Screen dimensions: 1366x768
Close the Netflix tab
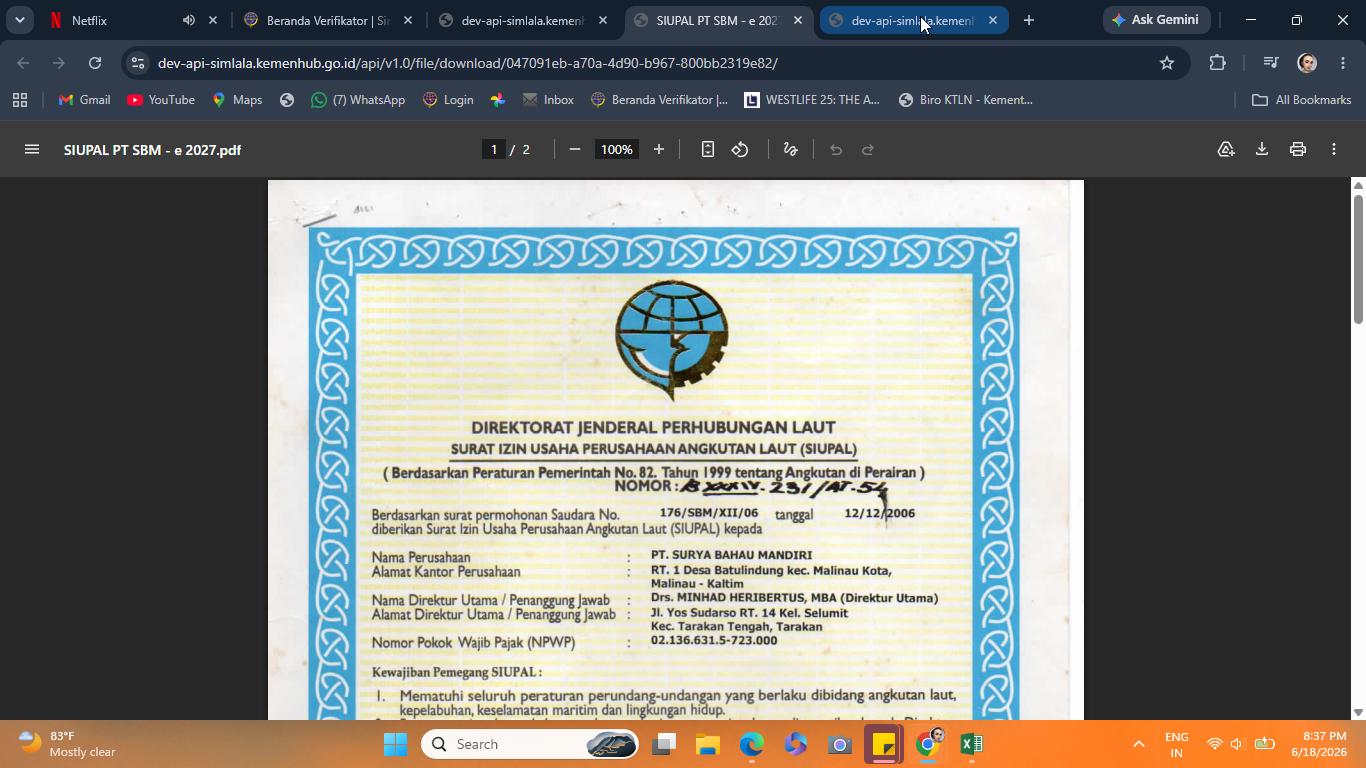tap(212, 20)
